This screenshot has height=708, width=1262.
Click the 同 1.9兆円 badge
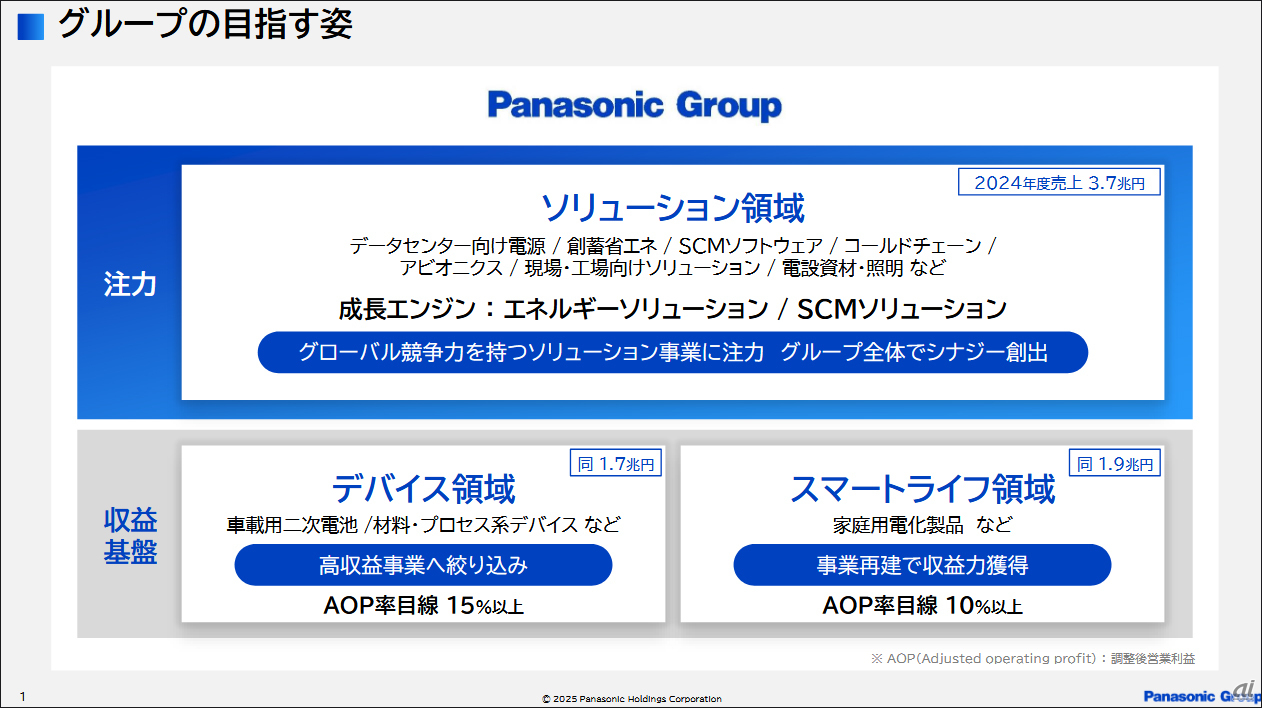click(x=1115, y=463)
